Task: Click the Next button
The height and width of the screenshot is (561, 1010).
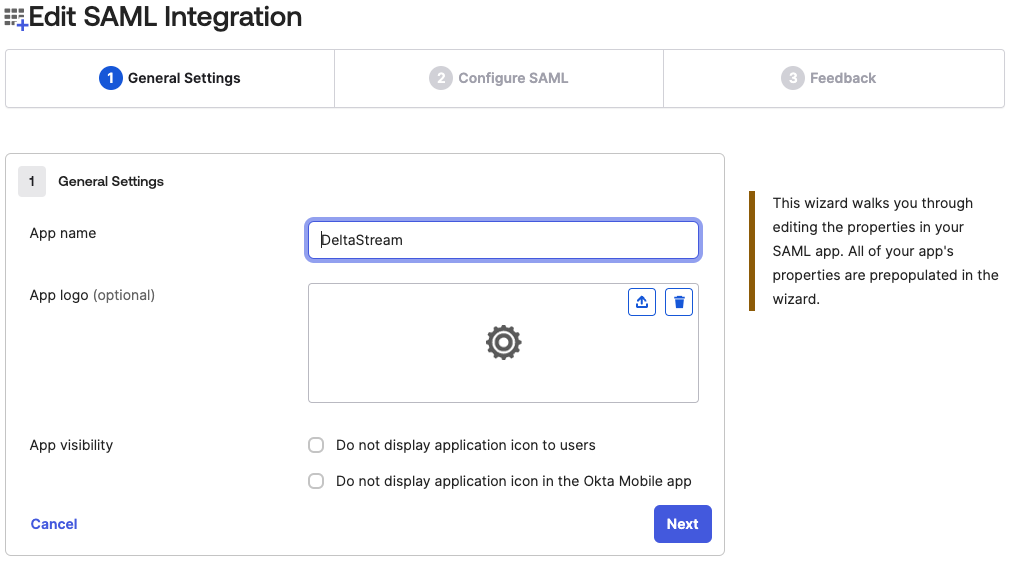Action: [683, 524]
